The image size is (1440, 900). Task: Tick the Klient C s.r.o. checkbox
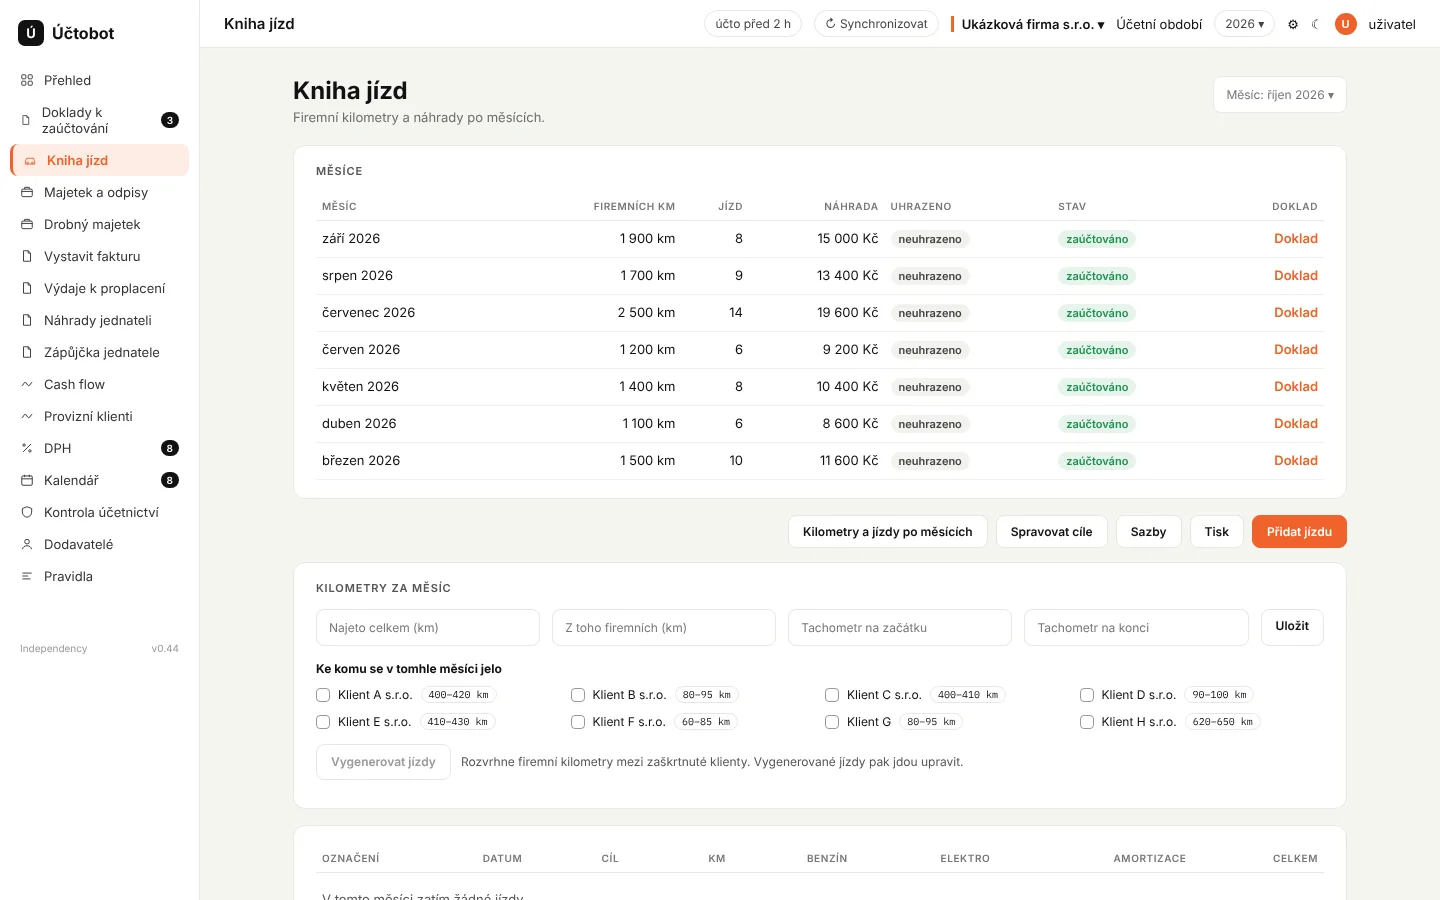coord(832,695)
